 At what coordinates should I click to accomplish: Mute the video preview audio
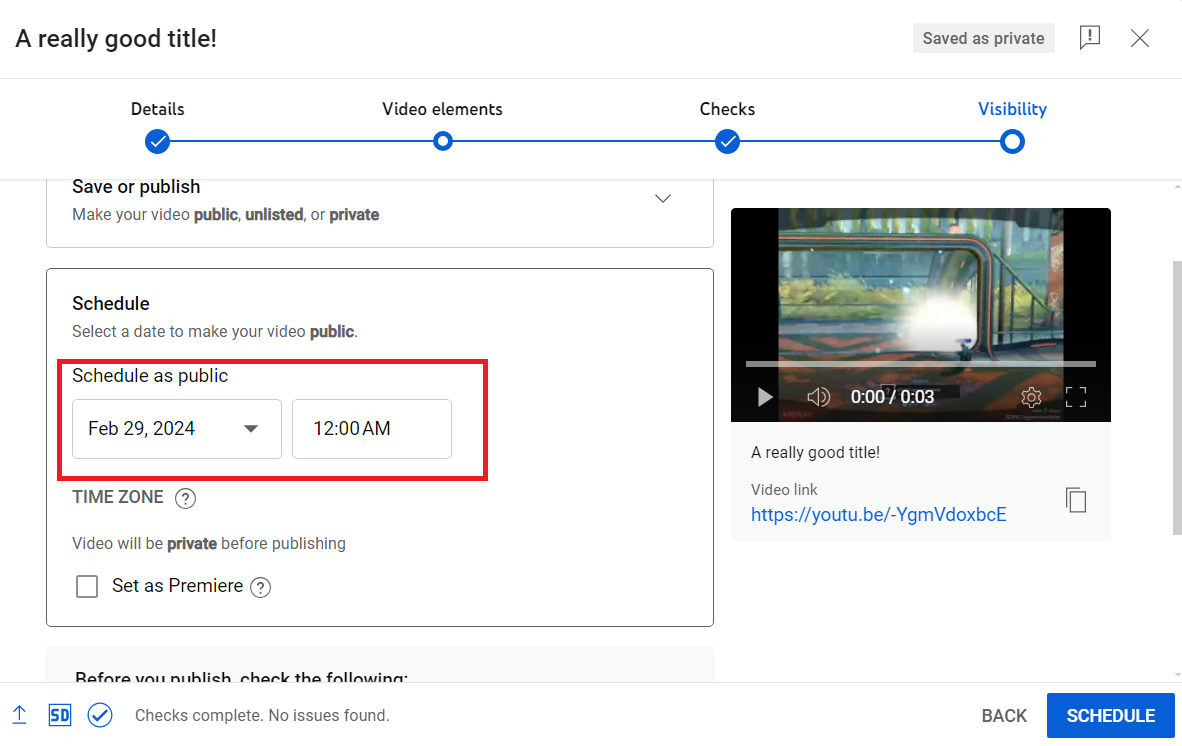click(x=819, y=396)
